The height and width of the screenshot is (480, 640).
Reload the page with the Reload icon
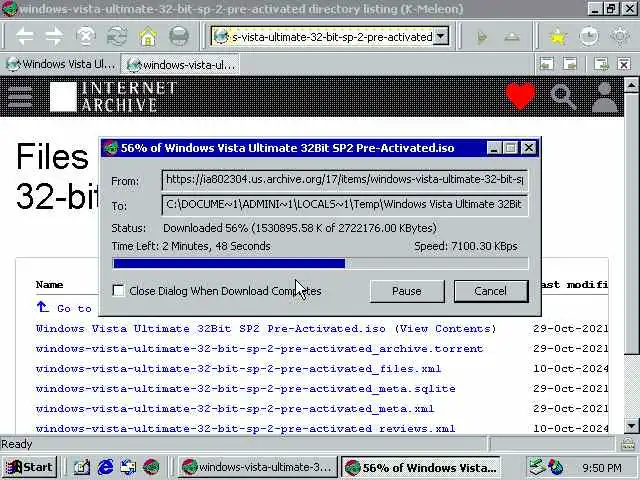click(x=117, y=37)
